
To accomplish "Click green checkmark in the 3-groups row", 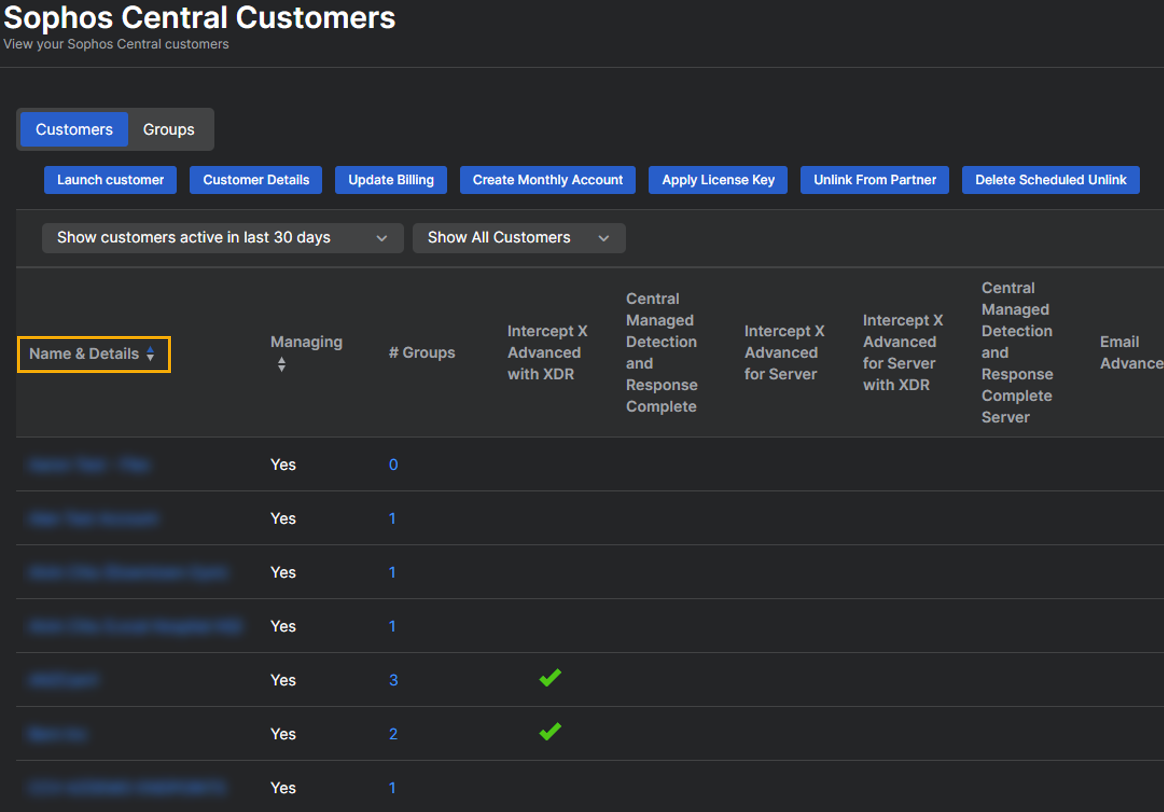I will click(x=549, y=678).
